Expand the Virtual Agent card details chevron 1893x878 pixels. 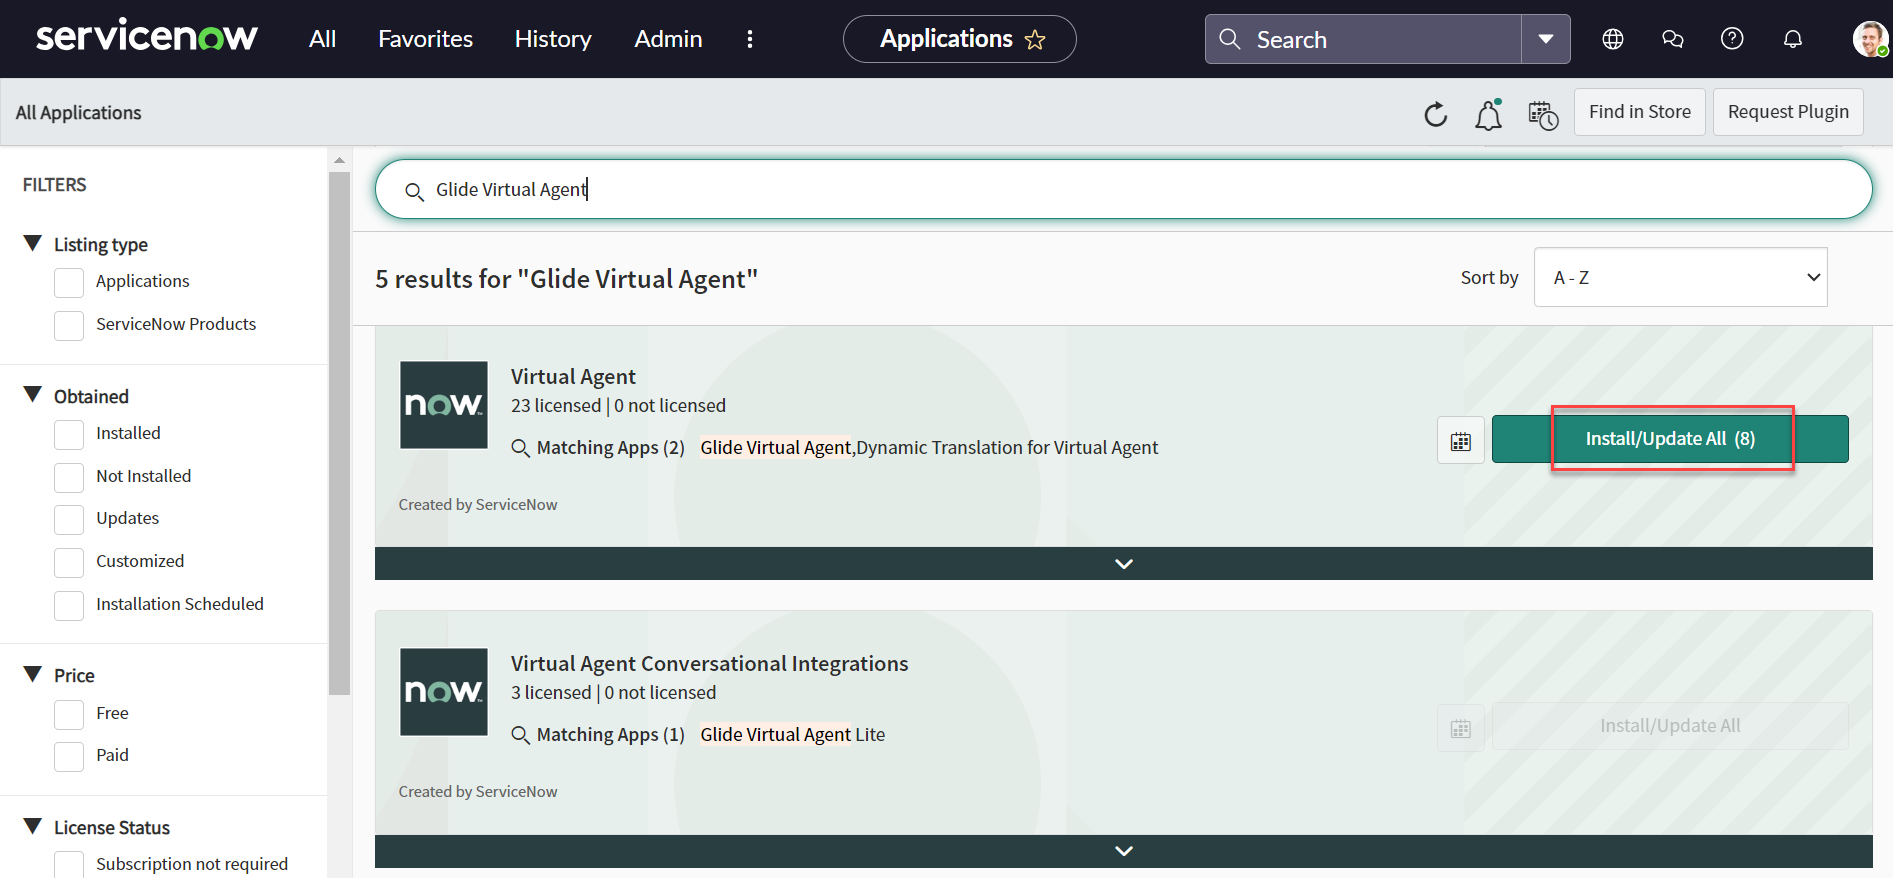pyautogui.click(x=1123, y=564)
